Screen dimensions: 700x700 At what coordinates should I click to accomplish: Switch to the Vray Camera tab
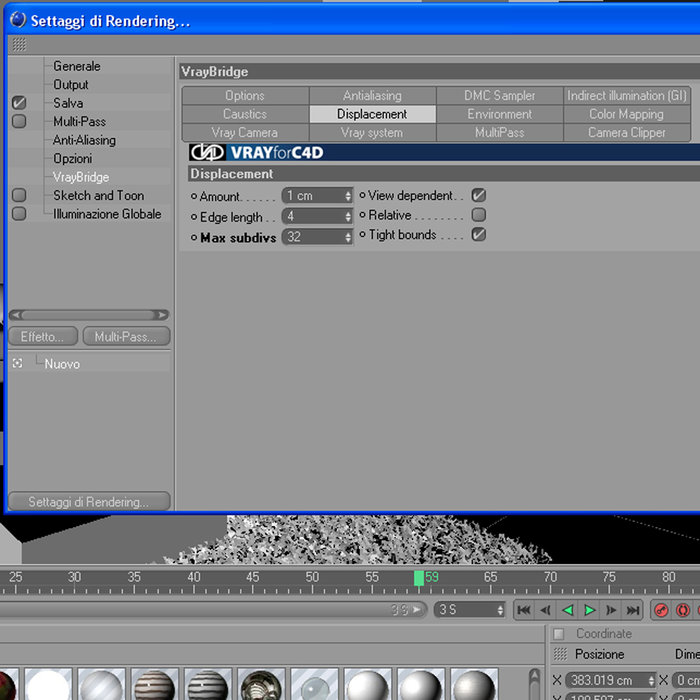coord(245,133)
